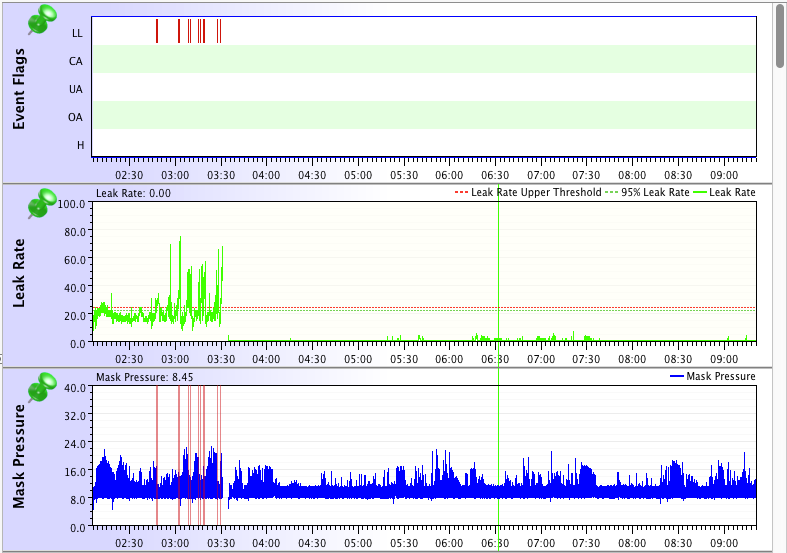The width and height of the screenshot is (787, 553).
Task: Click the pin icon on Leak Rate graph
Action: [42, 203]
